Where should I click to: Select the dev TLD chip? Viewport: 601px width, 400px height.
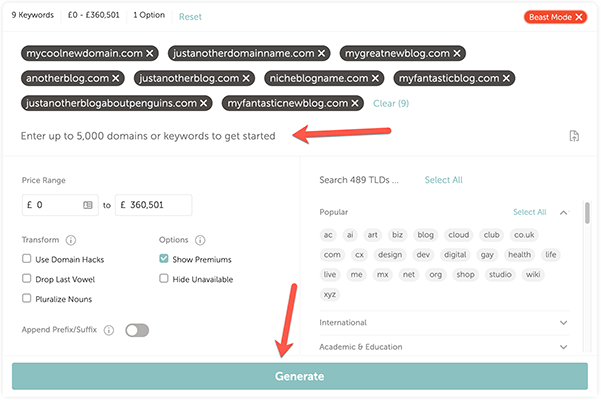pos(423,255)
